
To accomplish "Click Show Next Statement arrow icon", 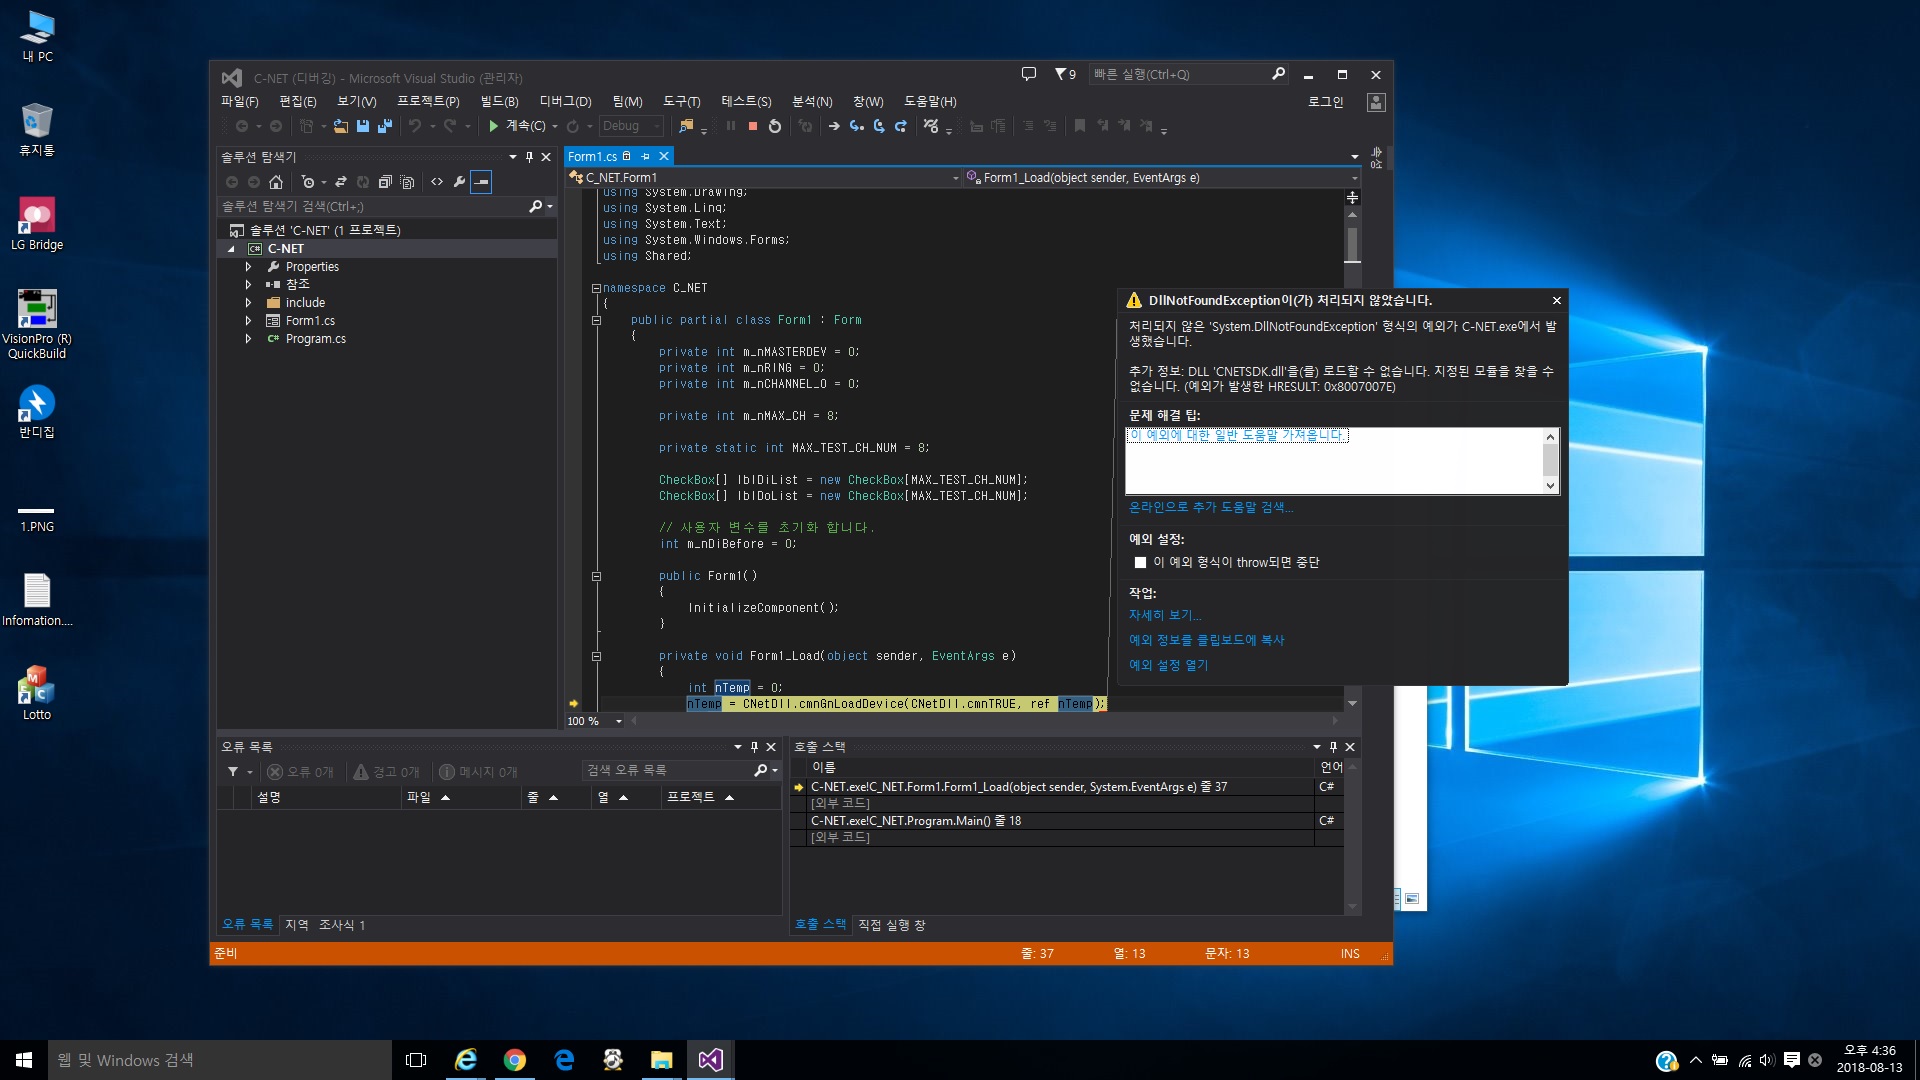I will 834,126.
